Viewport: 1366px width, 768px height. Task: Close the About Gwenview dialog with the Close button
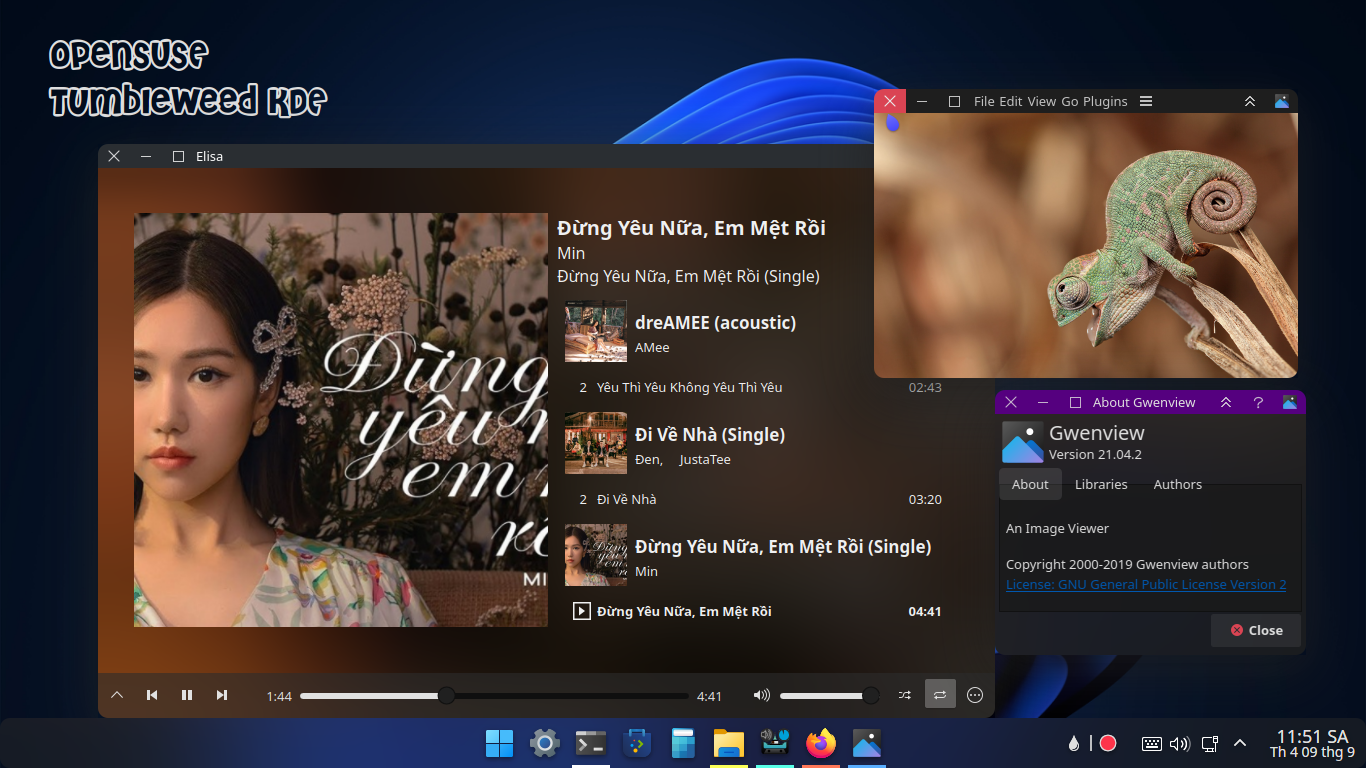1256,630
